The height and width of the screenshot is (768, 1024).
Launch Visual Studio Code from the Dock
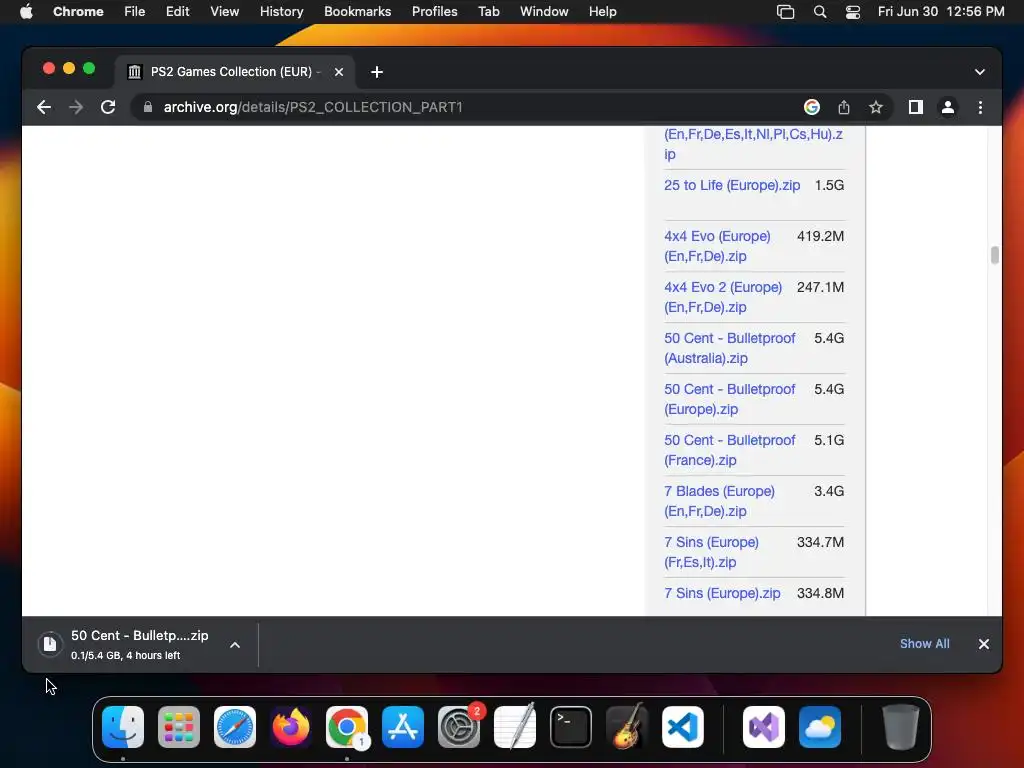pyautogui.click(x=682, y=727)
